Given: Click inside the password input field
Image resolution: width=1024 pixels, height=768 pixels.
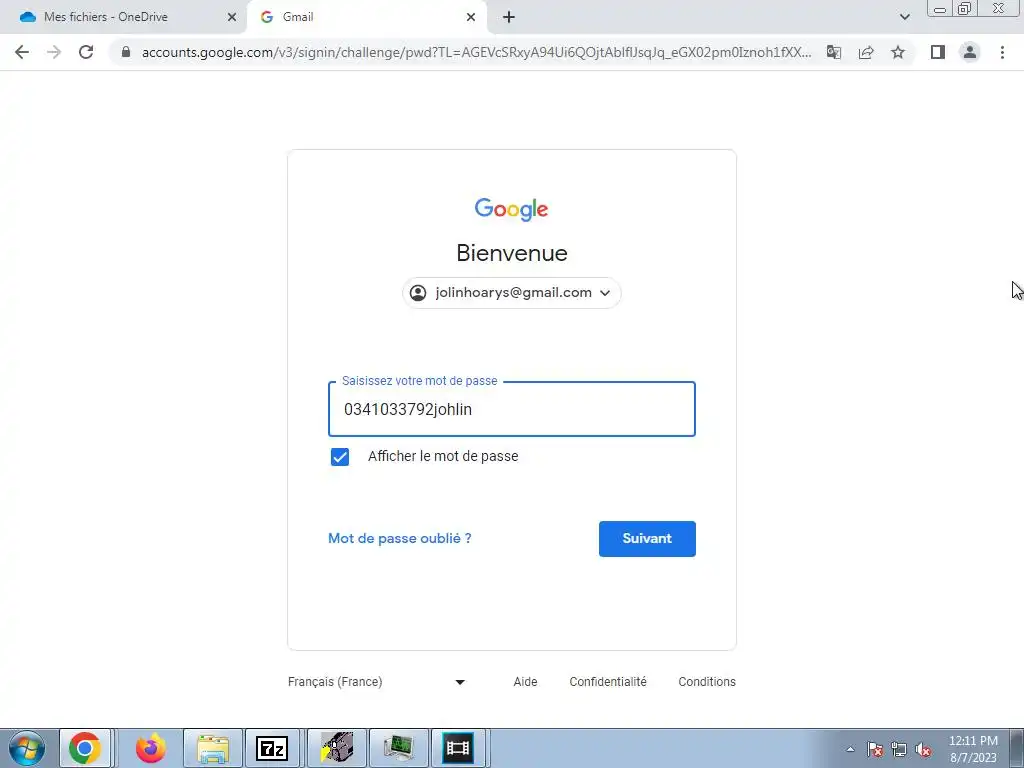Looking at the screenshot, I should click(512, 409).
